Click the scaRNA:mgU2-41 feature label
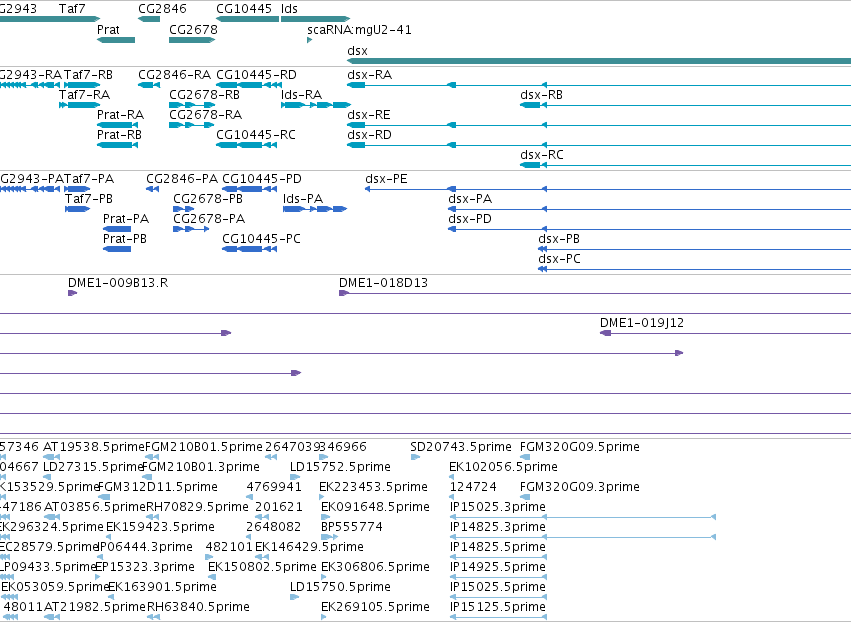 (359, 30)
